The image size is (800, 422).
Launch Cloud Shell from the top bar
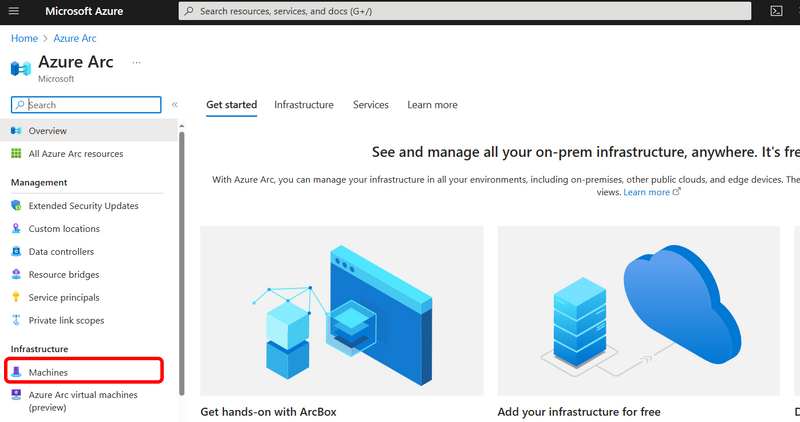[x=776, y=11]
